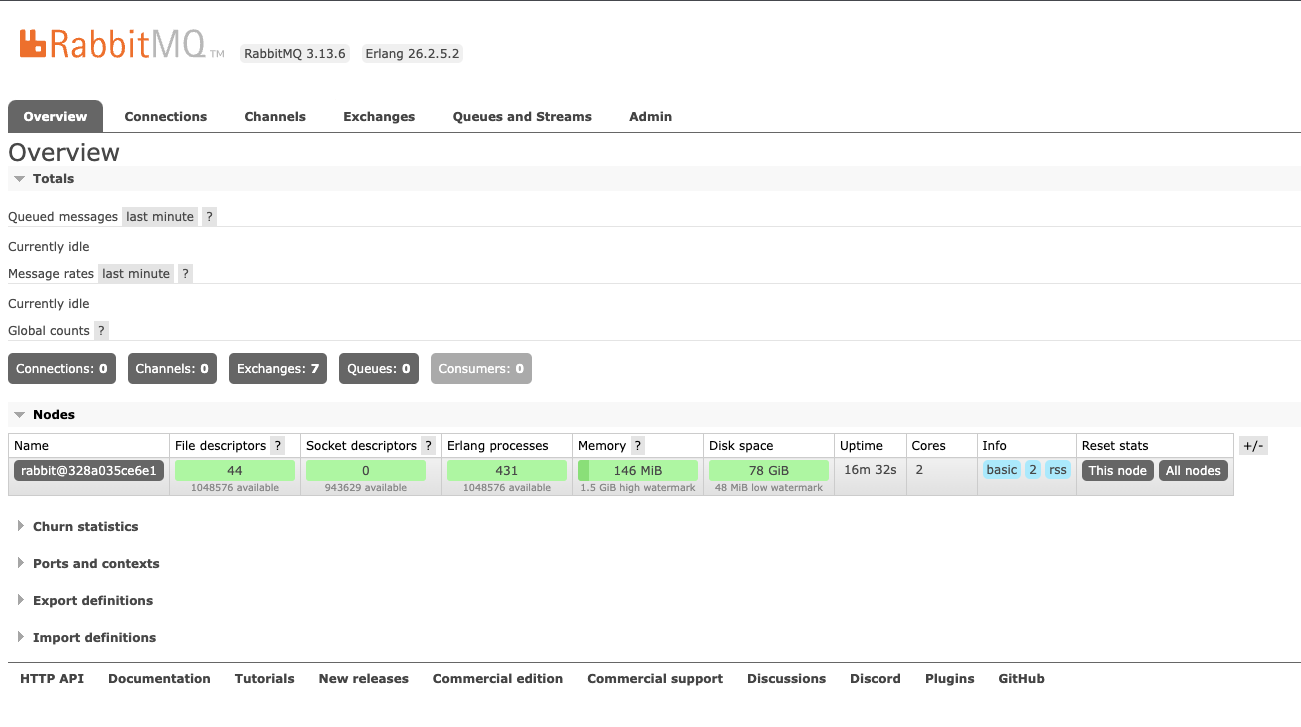
Task: Change Queued messages last minute range
Action: coord(160,217)
